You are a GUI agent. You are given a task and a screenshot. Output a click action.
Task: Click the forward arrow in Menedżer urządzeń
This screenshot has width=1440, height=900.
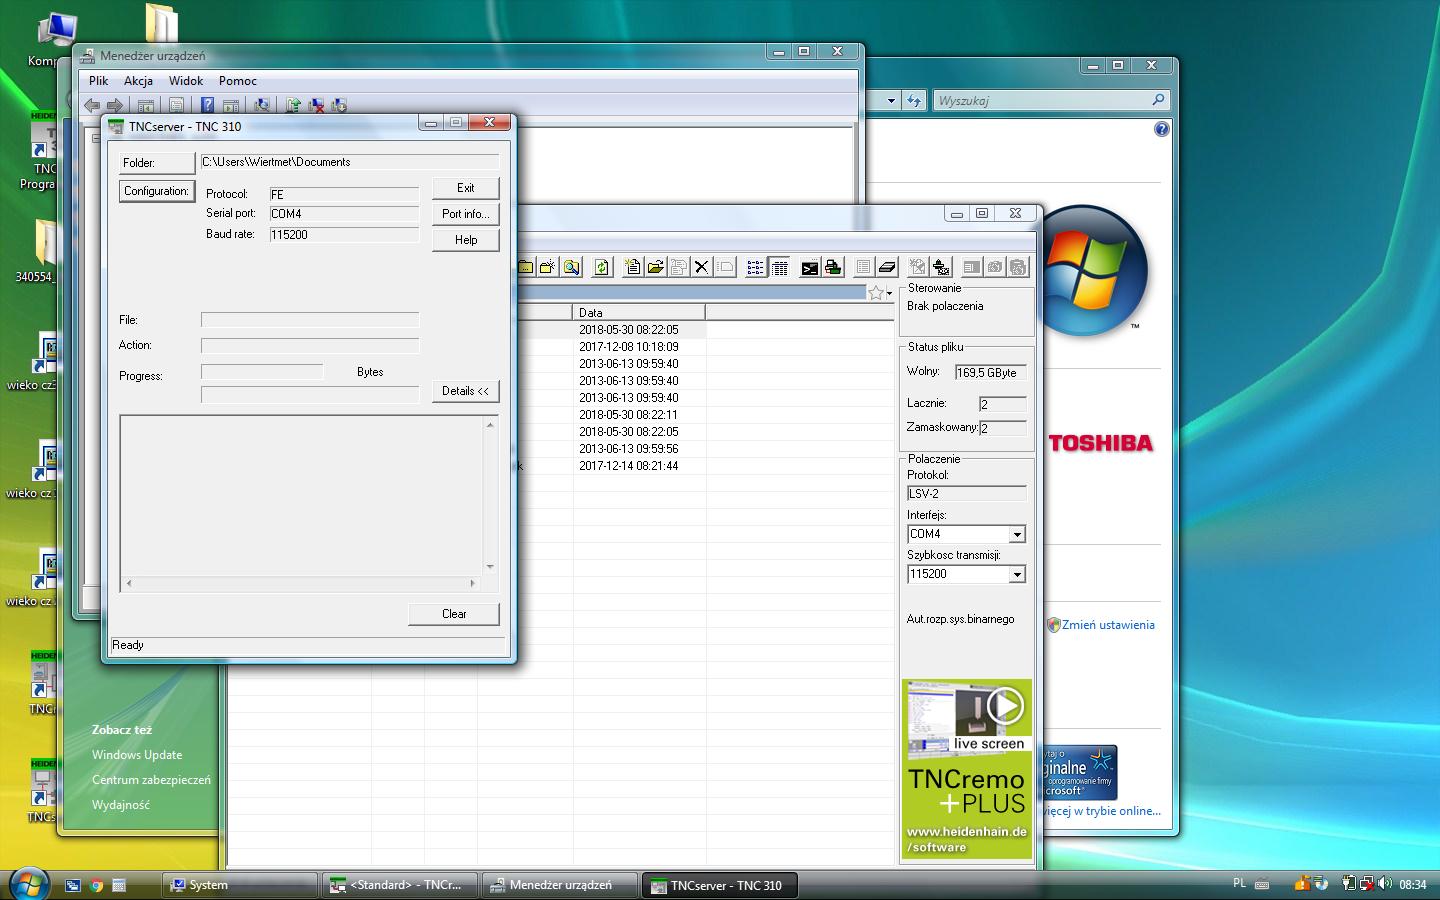115,105
